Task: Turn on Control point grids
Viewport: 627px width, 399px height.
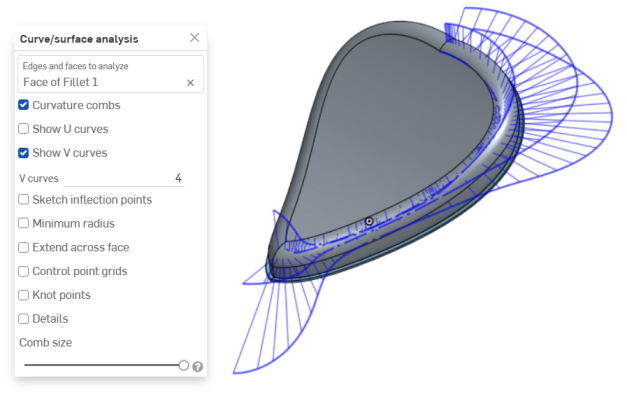Action: (x=24, y=271)
